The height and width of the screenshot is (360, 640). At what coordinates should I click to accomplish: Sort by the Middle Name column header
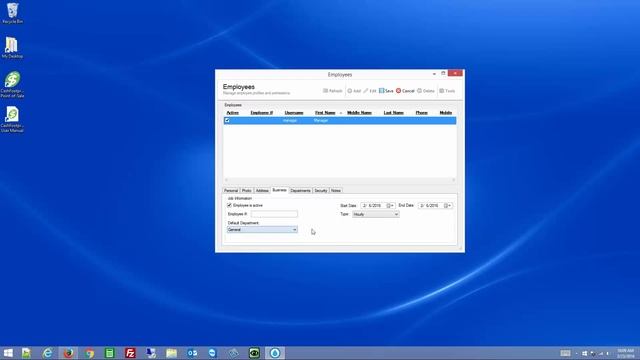point(359,113)
